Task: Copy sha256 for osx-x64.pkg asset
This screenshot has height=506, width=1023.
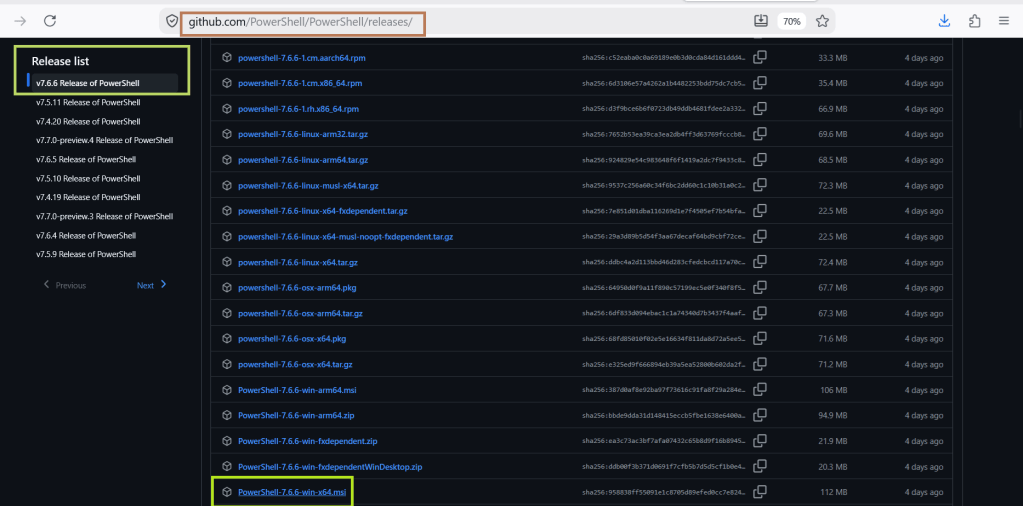Action: click(x=759, y=338)
